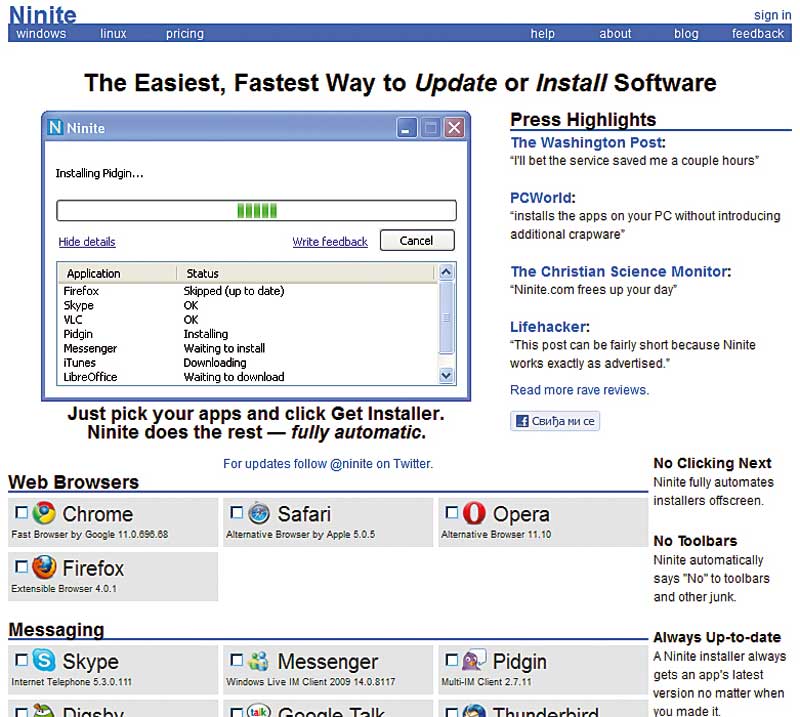
Task: Click the Chrome browser icon
Action: [x=44, y=513]
